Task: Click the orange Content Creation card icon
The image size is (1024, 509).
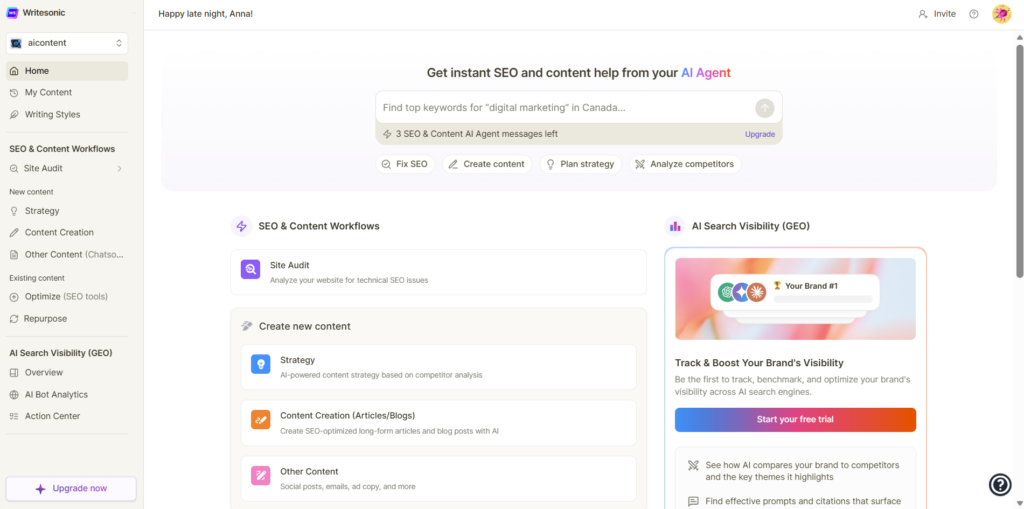Action: (x=260, y=421)
